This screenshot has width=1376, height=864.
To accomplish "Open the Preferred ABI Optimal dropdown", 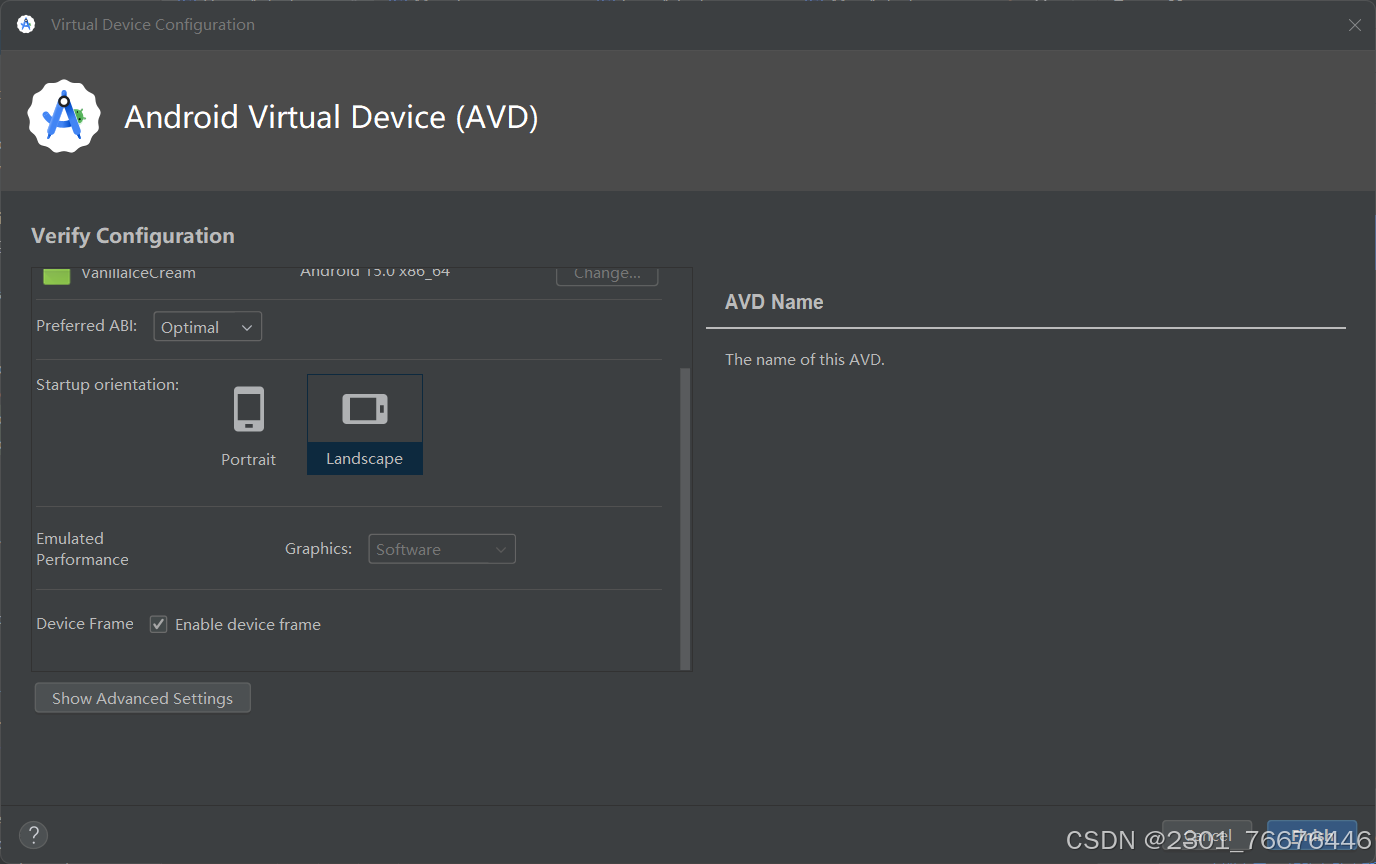I will pos(208,327).
